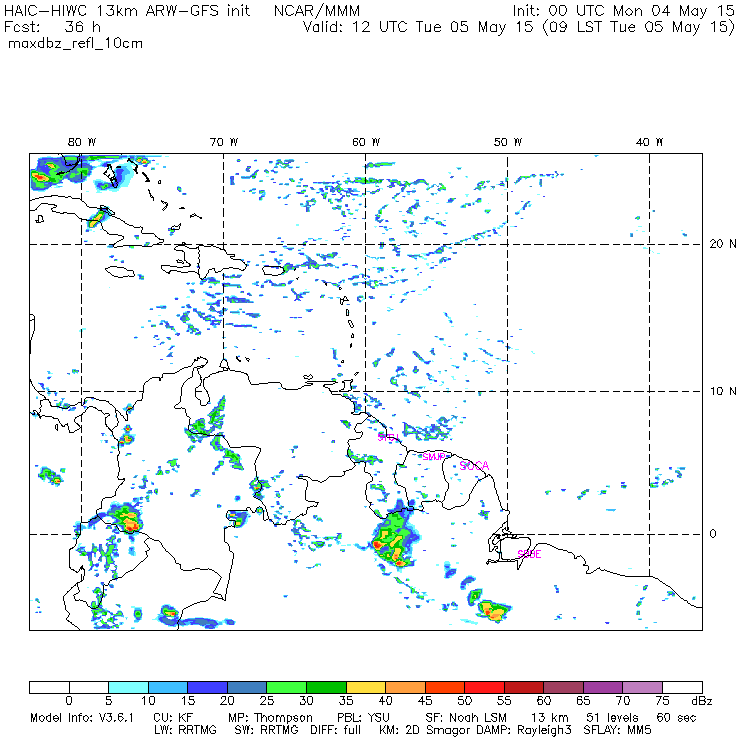Click the "NCAR/MMM" header text
740x740 pixels.
317,11
